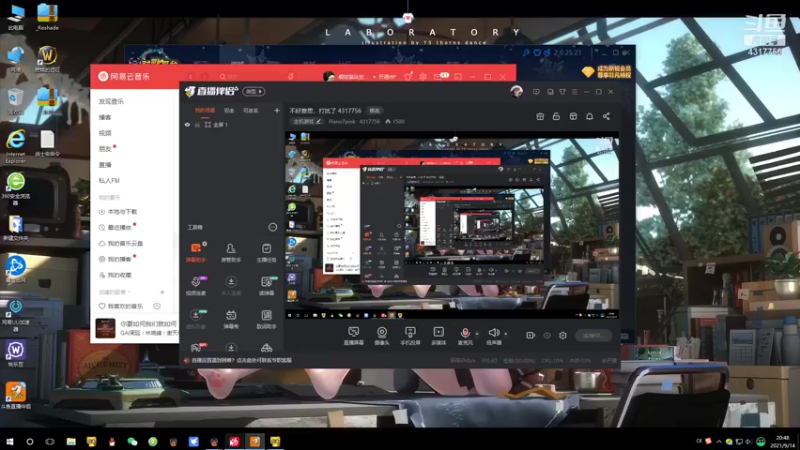This screenshot has width=800, height=450.
Task: Create new playlist with plus in NetEase sidebar
Action: pos(162,292)
